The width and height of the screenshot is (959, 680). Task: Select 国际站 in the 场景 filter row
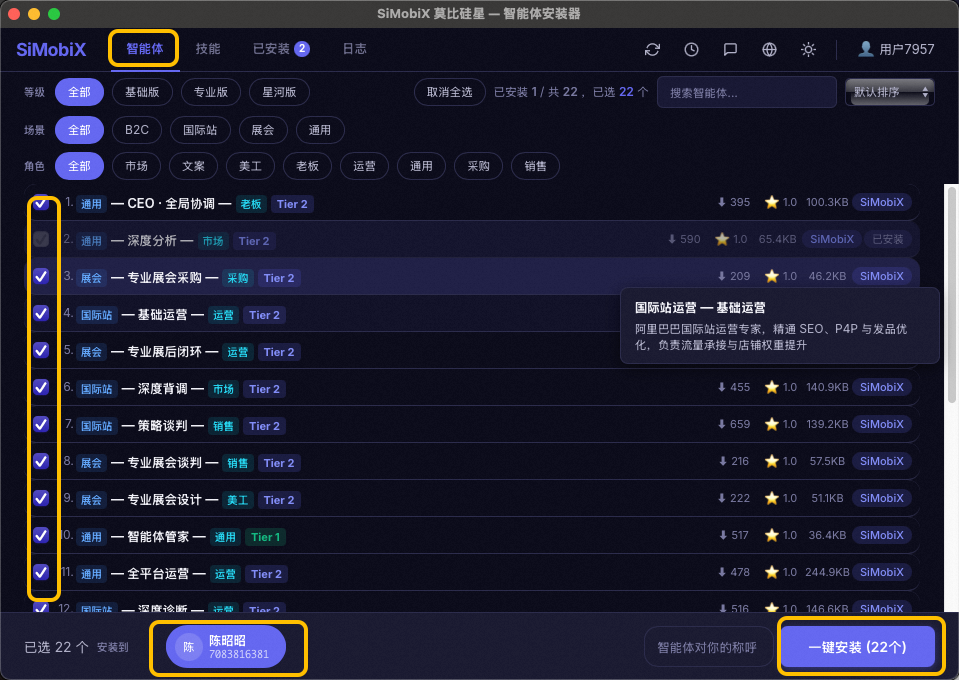point(200,130)
